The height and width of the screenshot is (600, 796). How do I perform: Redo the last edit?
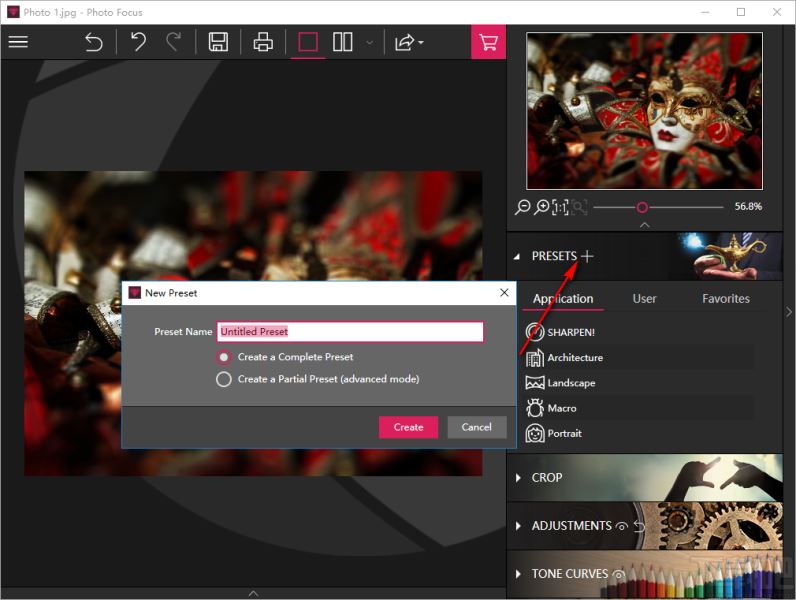pos(174,42)
